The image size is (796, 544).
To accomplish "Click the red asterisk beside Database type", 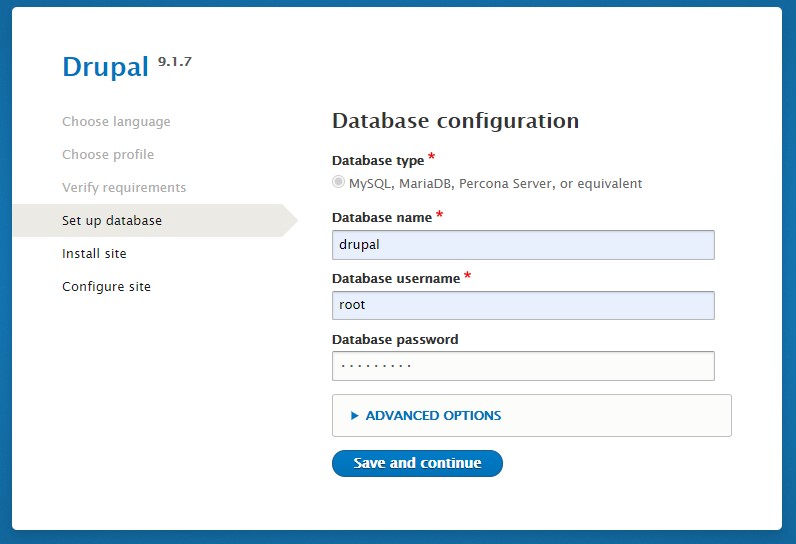I will point(431,158).
